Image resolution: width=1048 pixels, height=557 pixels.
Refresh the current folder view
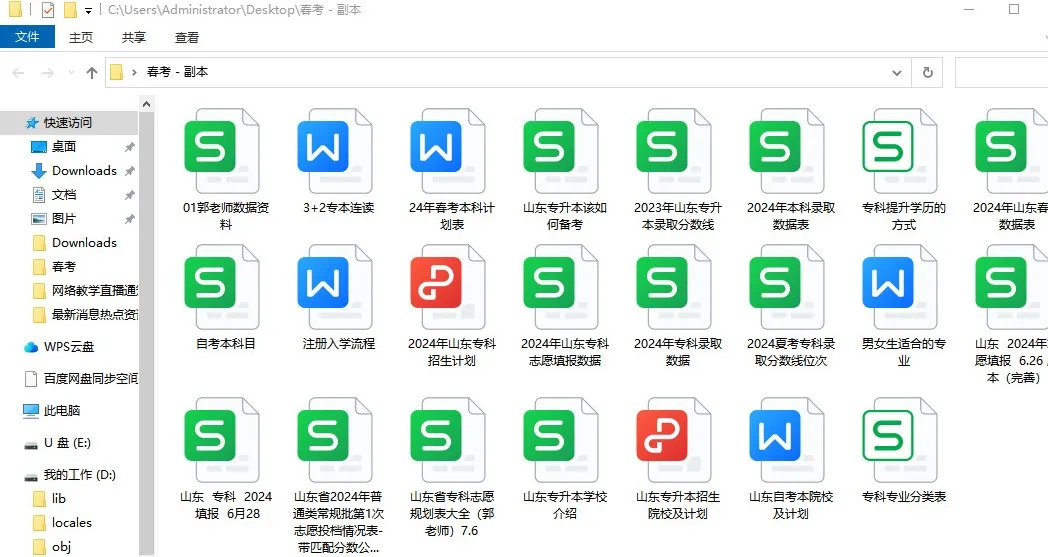coord(928,72)
